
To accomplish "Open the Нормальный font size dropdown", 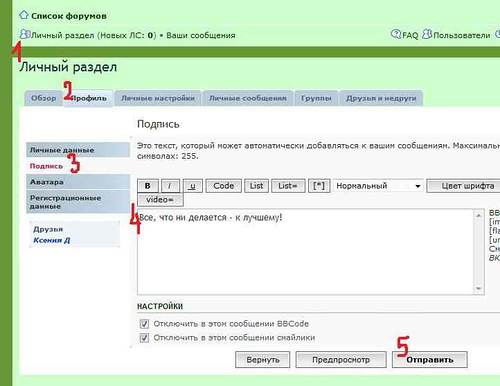I will point(378,186).
